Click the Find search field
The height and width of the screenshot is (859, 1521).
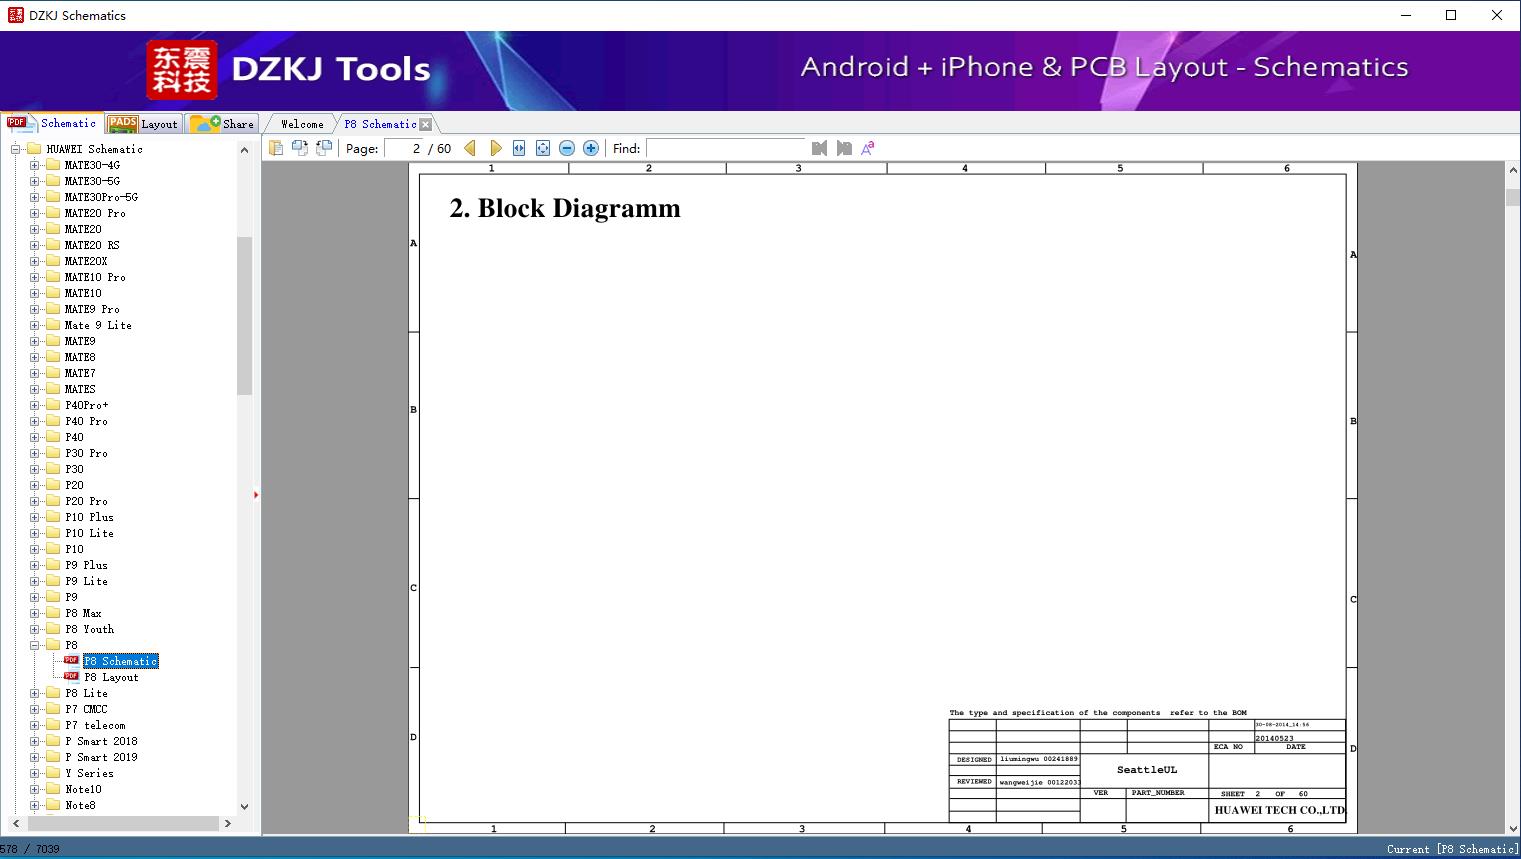pos(726,148)
